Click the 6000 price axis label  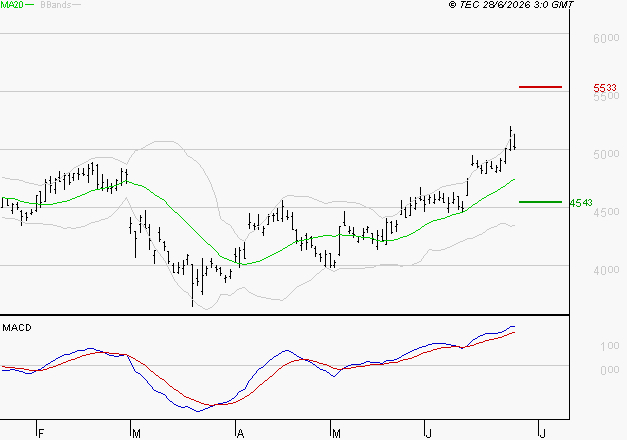(606, 38)
